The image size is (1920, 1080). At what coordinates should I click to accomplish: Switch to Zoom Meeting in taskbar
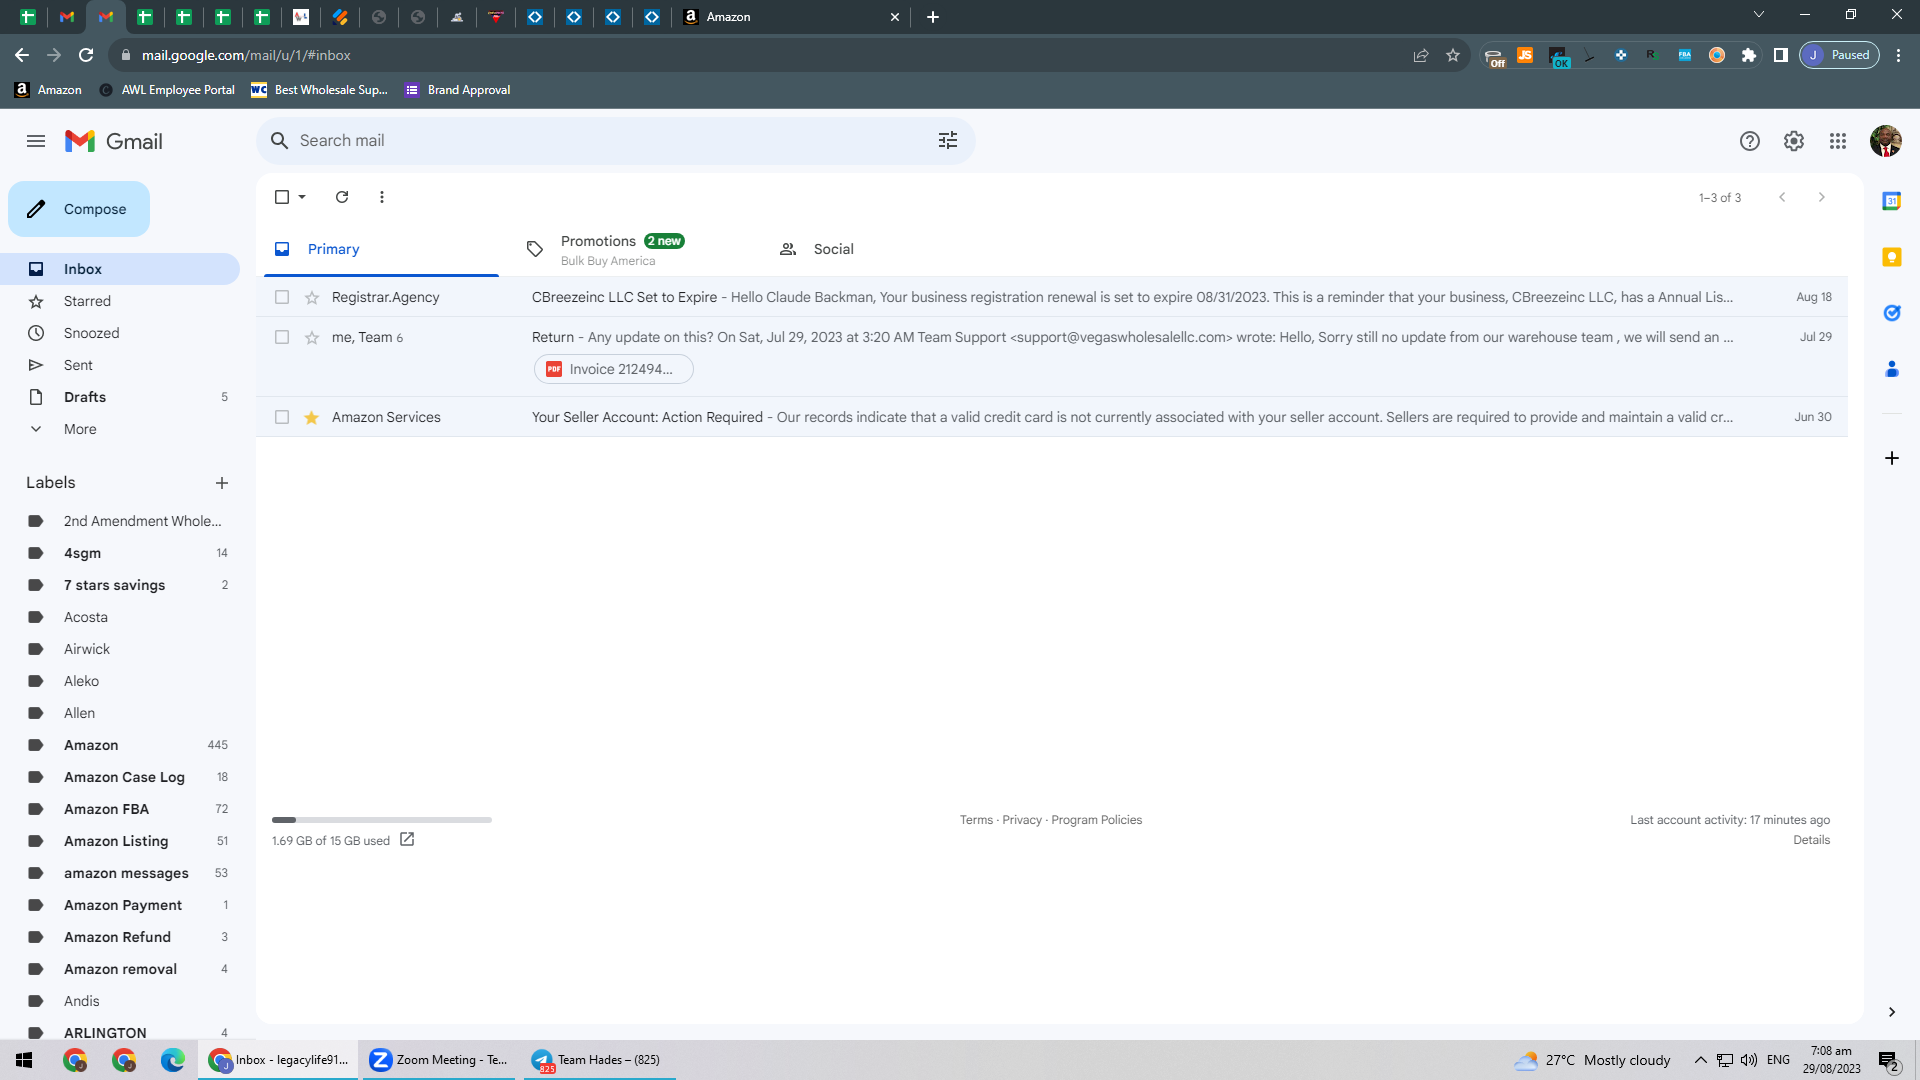(x=440, y=1060)
